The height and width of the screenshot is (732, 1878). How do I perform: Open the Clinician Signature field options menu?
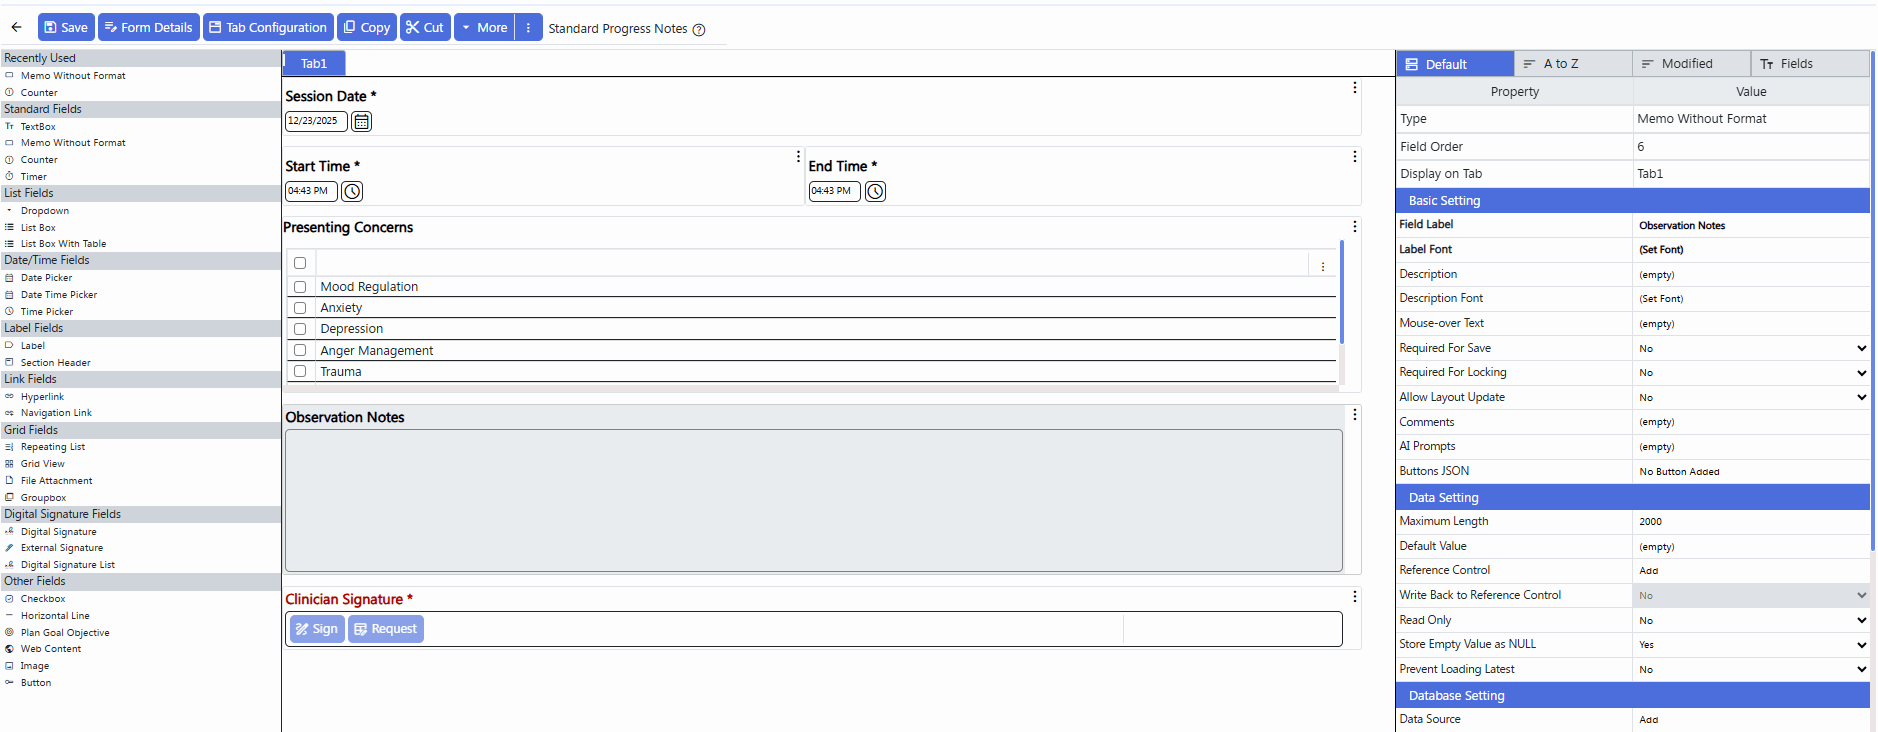point(1355,597)
